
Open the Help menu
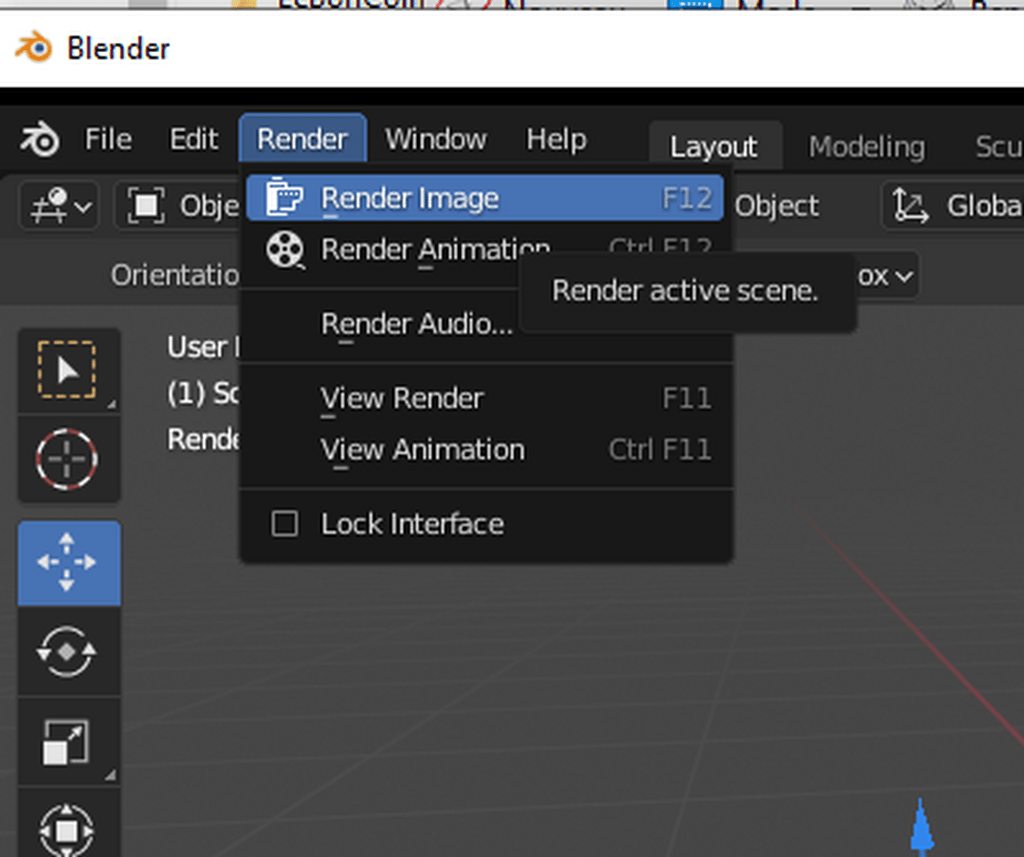tap(556, 139)
